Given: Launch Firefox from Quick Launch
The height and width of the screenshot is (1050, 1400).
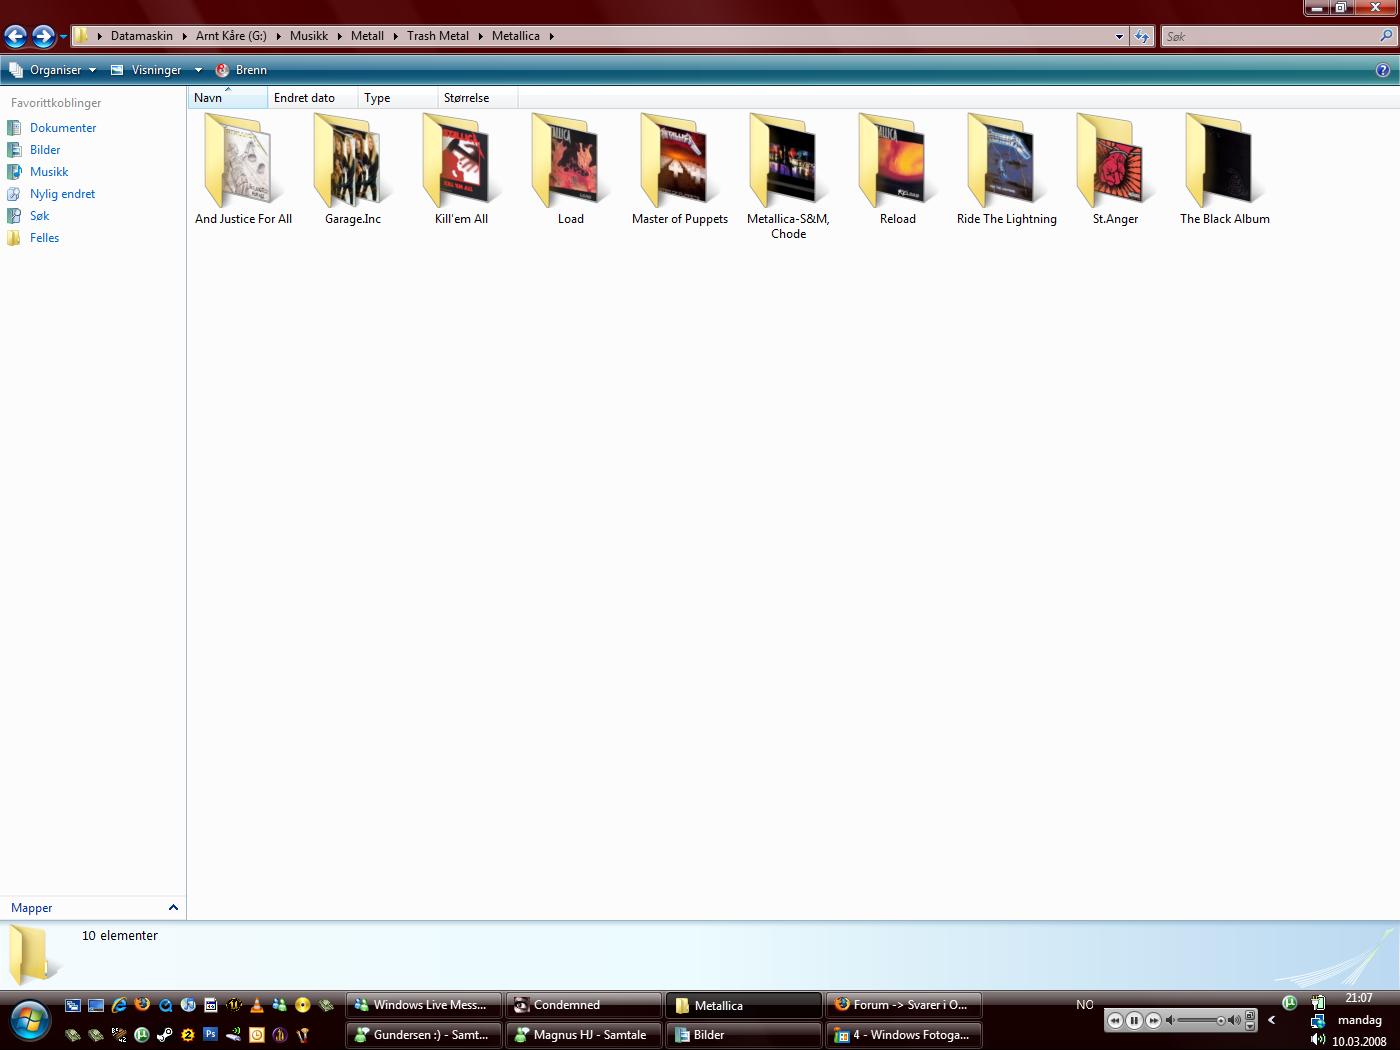Looking at the screenshot, I should (x=142, y=1005).
